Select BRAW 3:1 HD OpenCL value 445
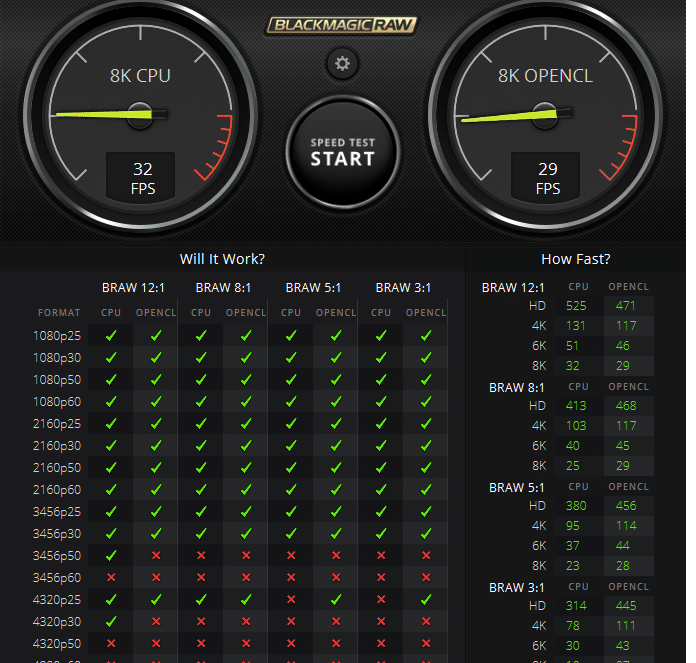Screen dimensions: 696x663 [x=626, y=606]
